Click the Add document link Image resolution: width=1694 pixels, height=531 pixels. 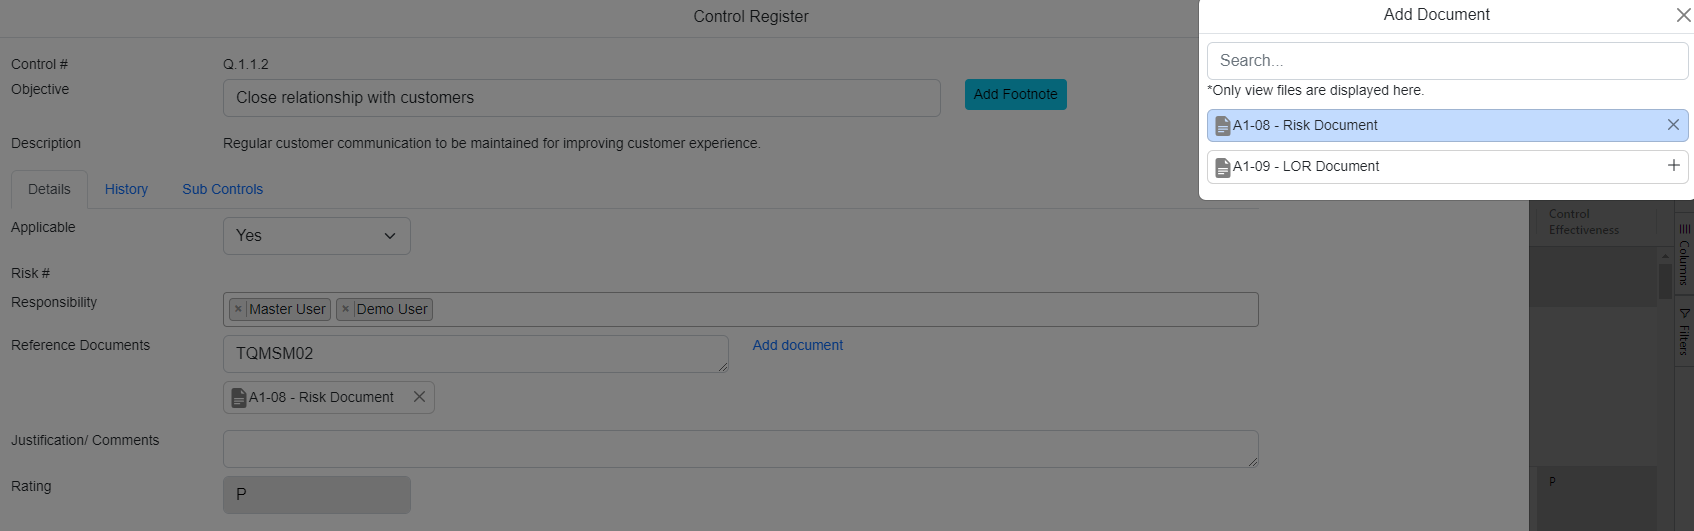(797, 345)
